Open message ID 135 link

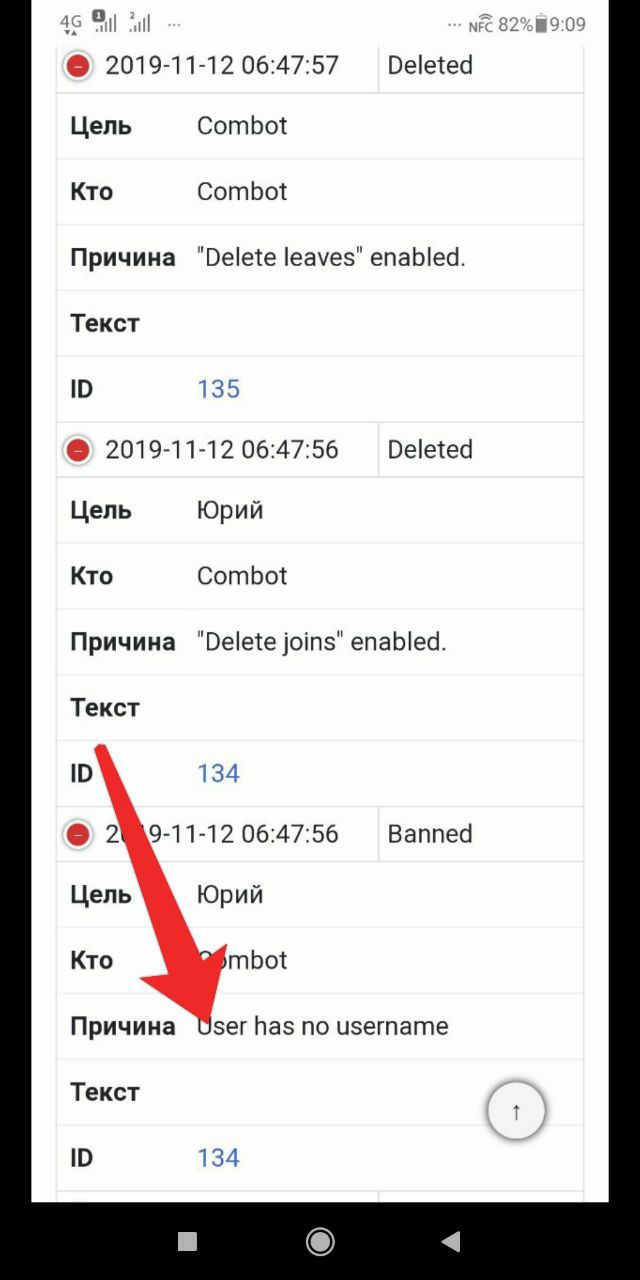click(218, 389)
